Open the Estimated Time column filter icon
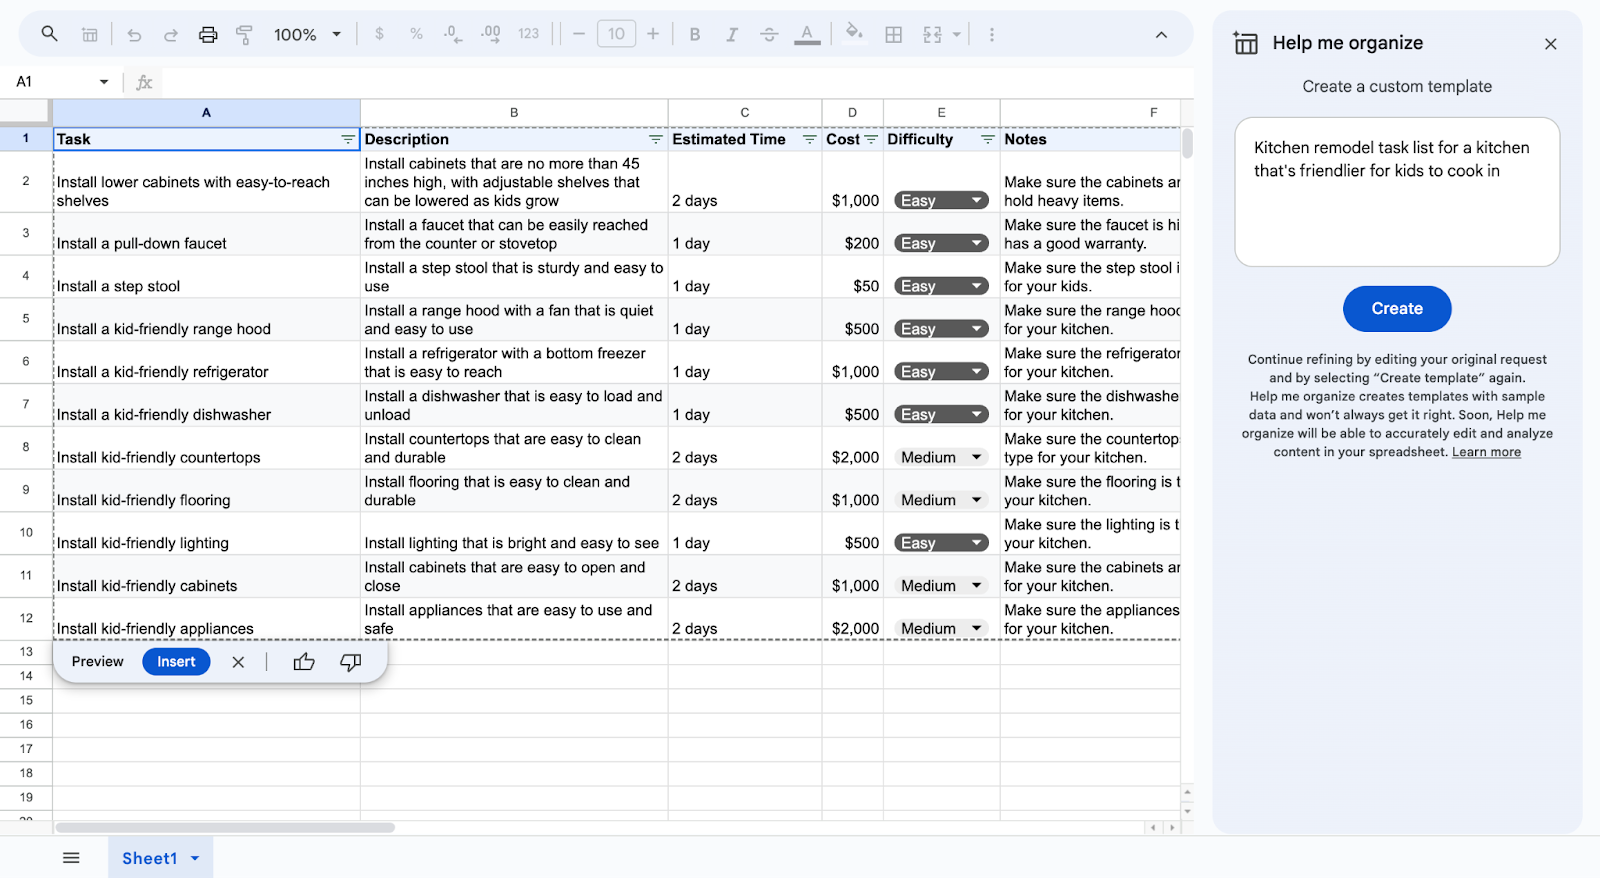Screen dimensions: 1600x878 [x=810, y=139]
